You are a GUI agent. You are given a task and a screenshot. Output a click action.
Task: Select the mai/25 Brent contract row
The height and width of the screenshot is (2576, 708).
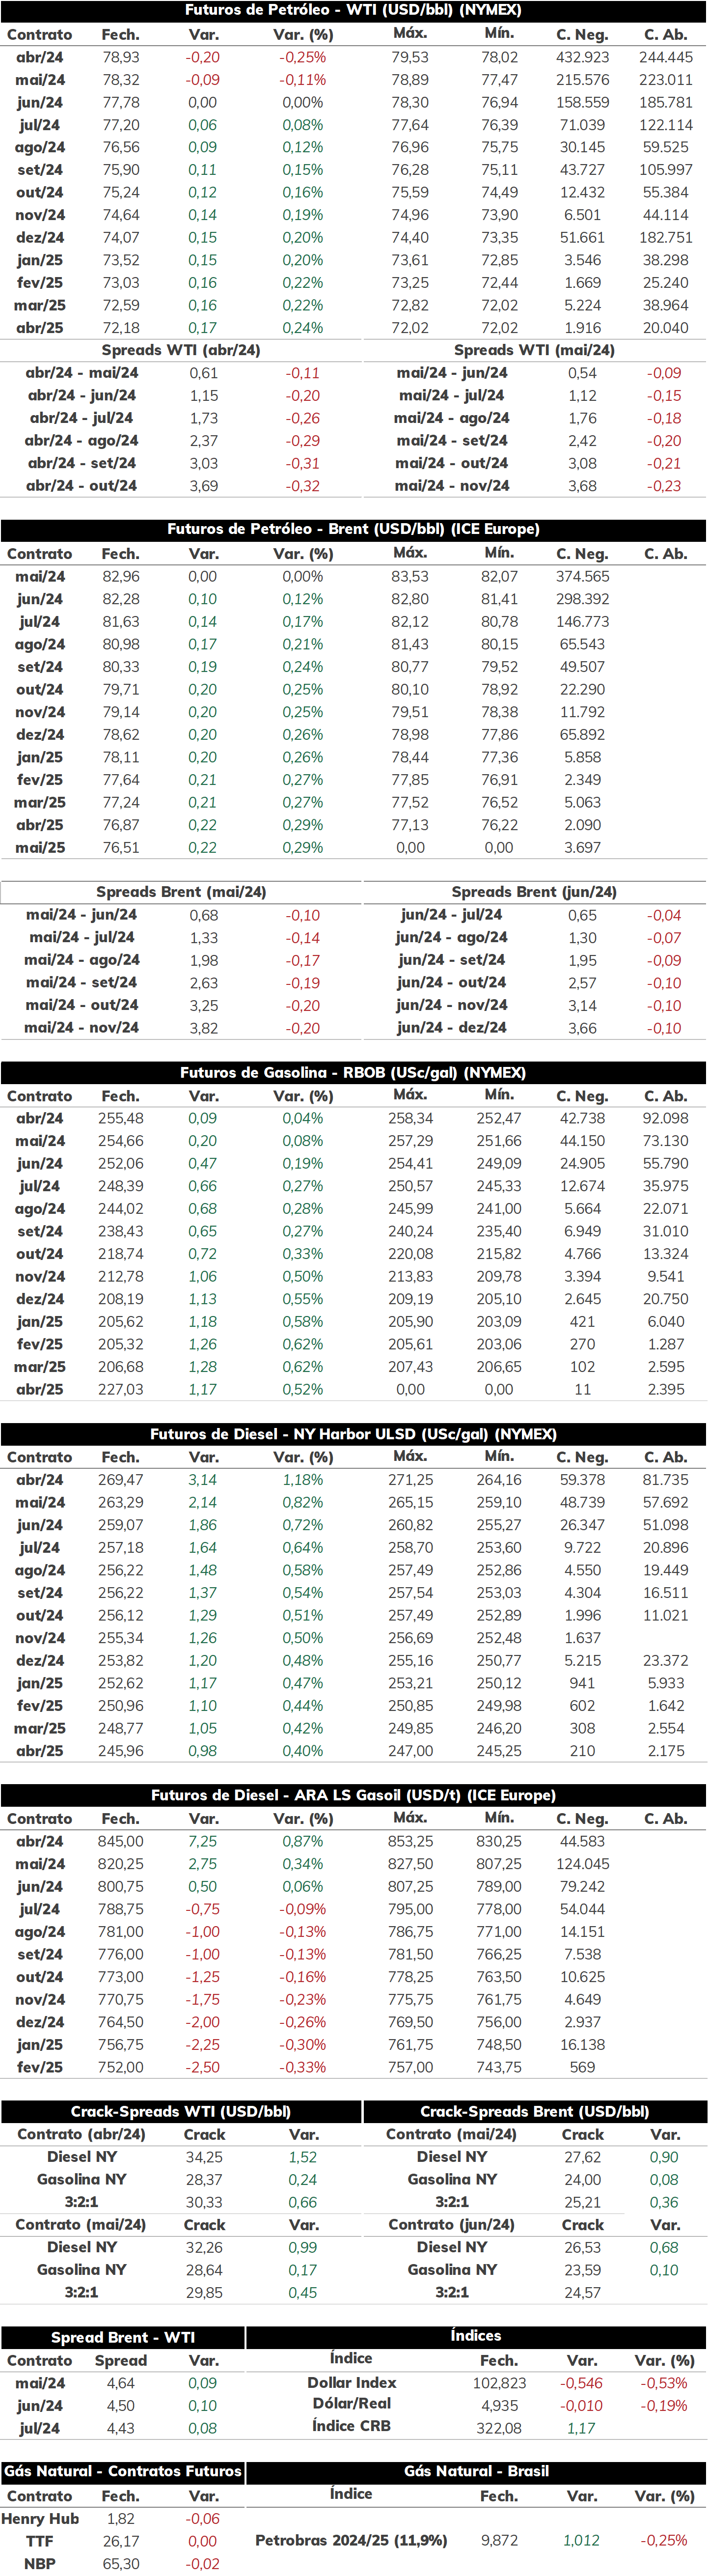pos(354,847)
